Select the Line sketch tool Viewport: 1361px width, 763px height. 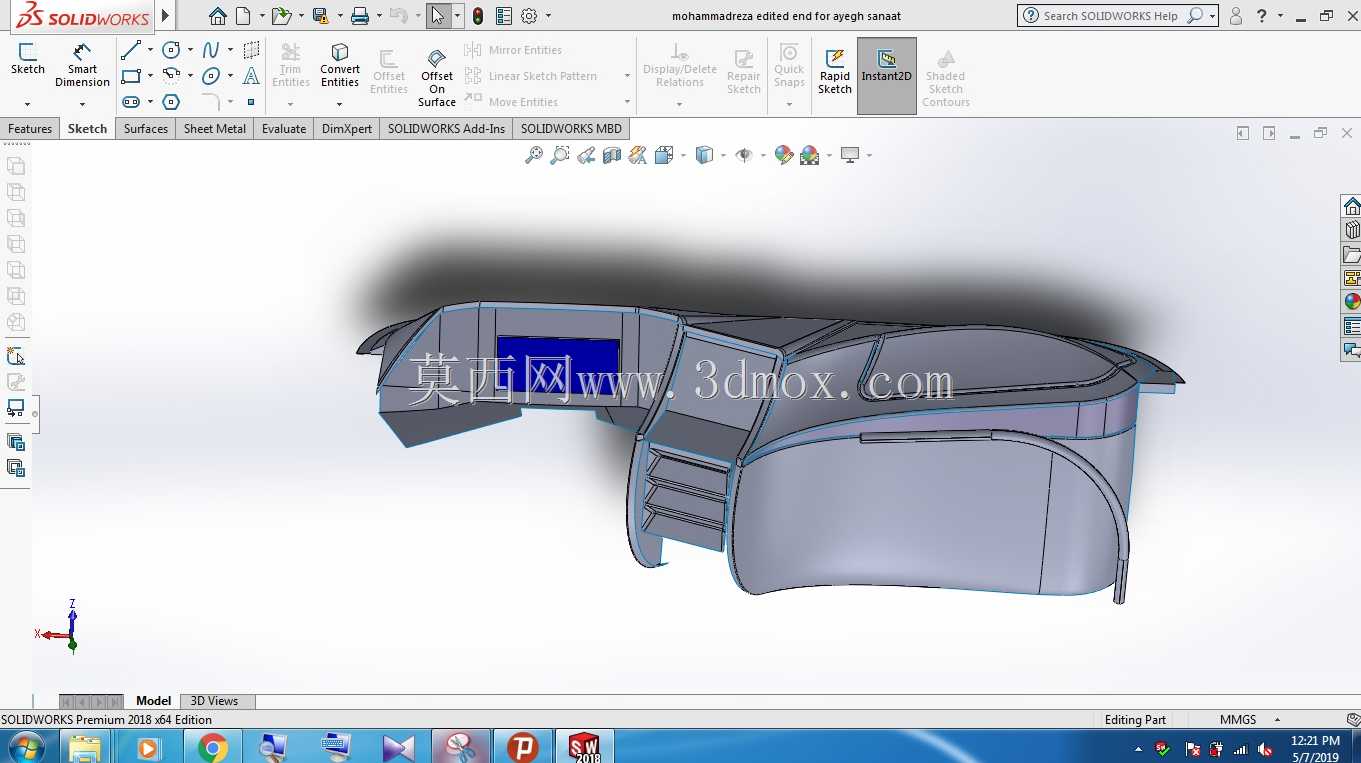coord(131,50)
